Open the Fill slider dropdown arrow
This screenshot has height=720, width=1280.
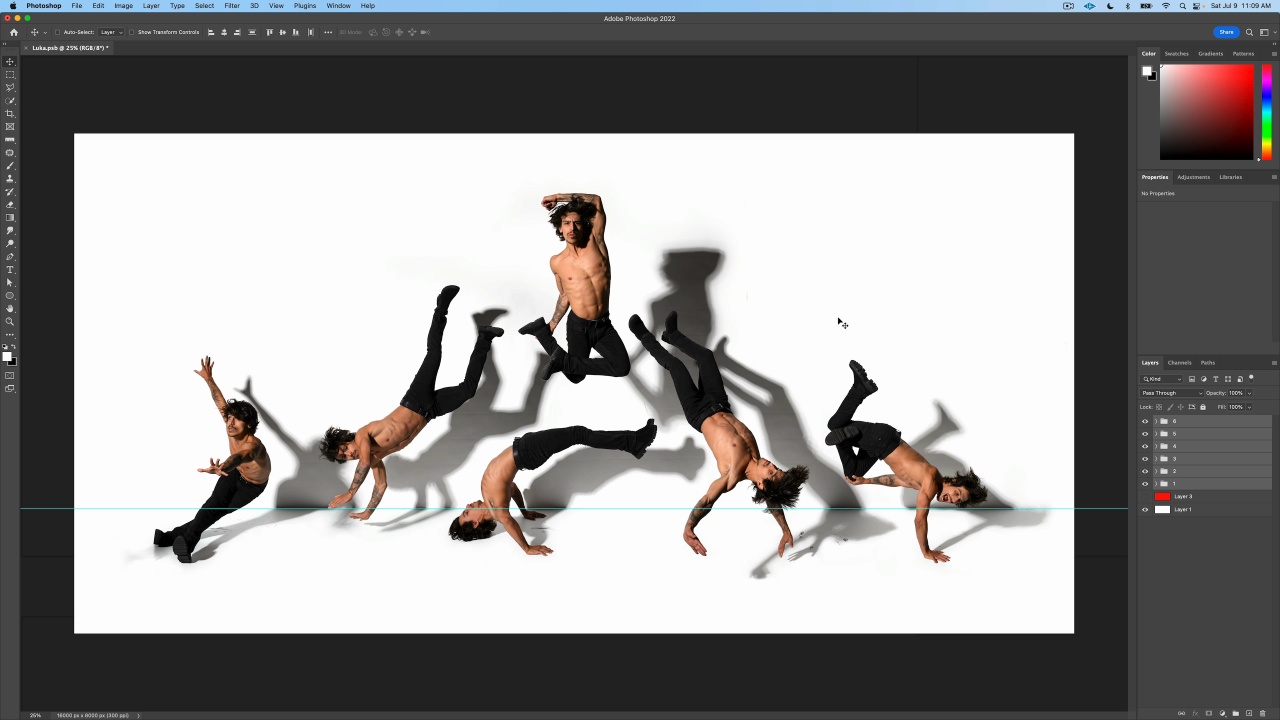point(1249,407)
